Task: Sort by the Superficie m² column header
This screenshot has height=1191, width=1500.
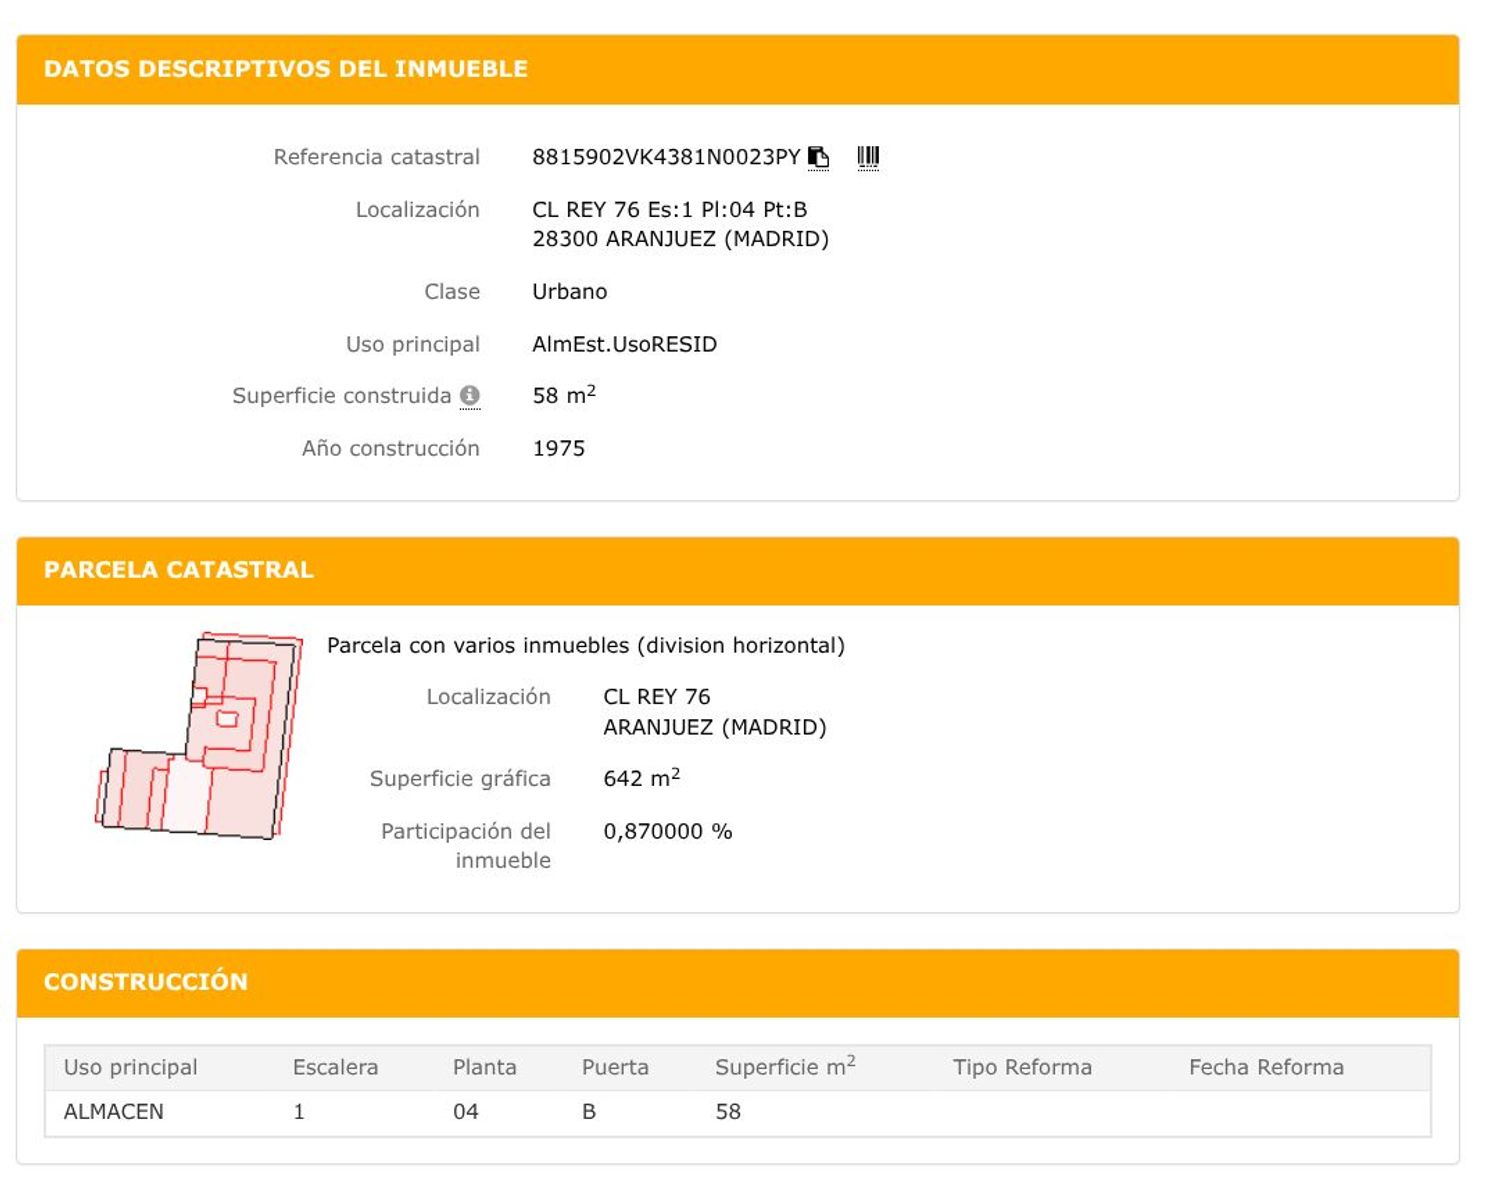Action: [784, 1067]
